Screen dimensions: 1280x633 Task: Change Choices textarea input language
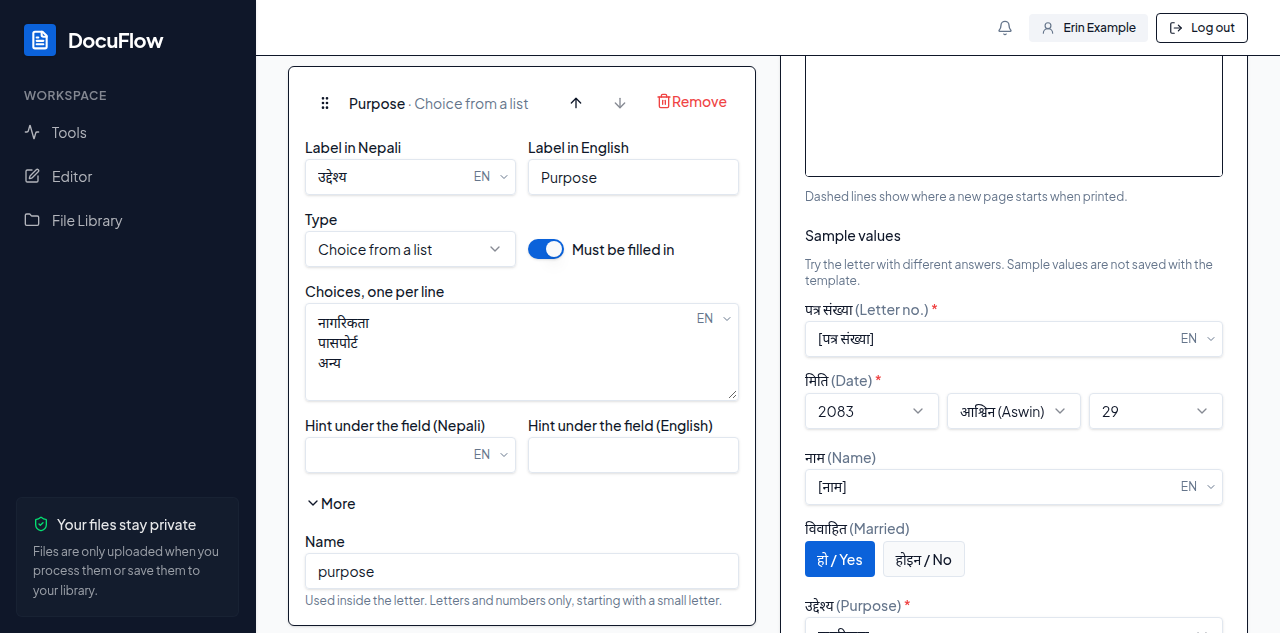[715, 319]
